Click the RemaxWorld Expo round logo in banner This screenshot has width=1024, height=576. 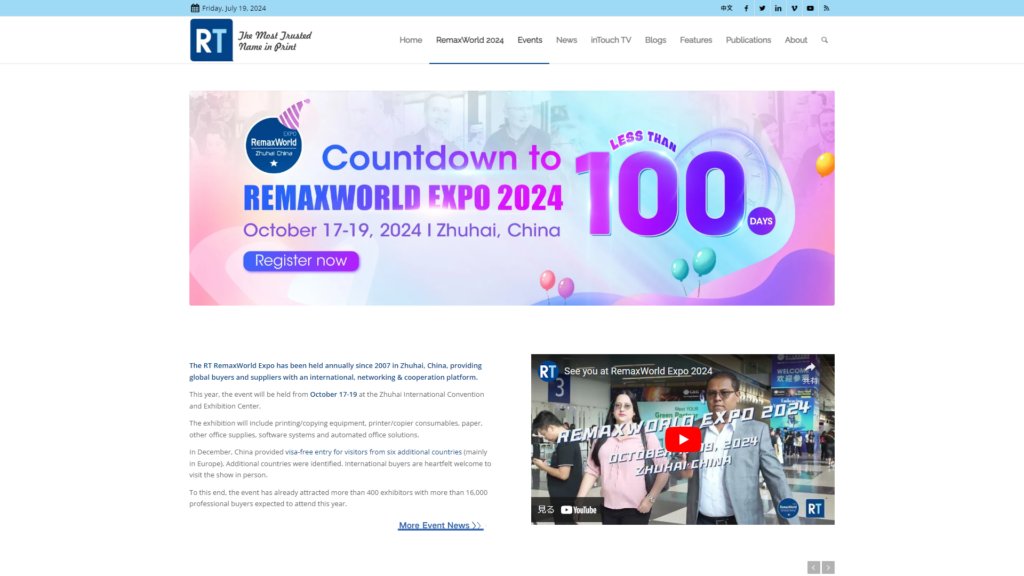pyautogui.click(x=274, y=145)
